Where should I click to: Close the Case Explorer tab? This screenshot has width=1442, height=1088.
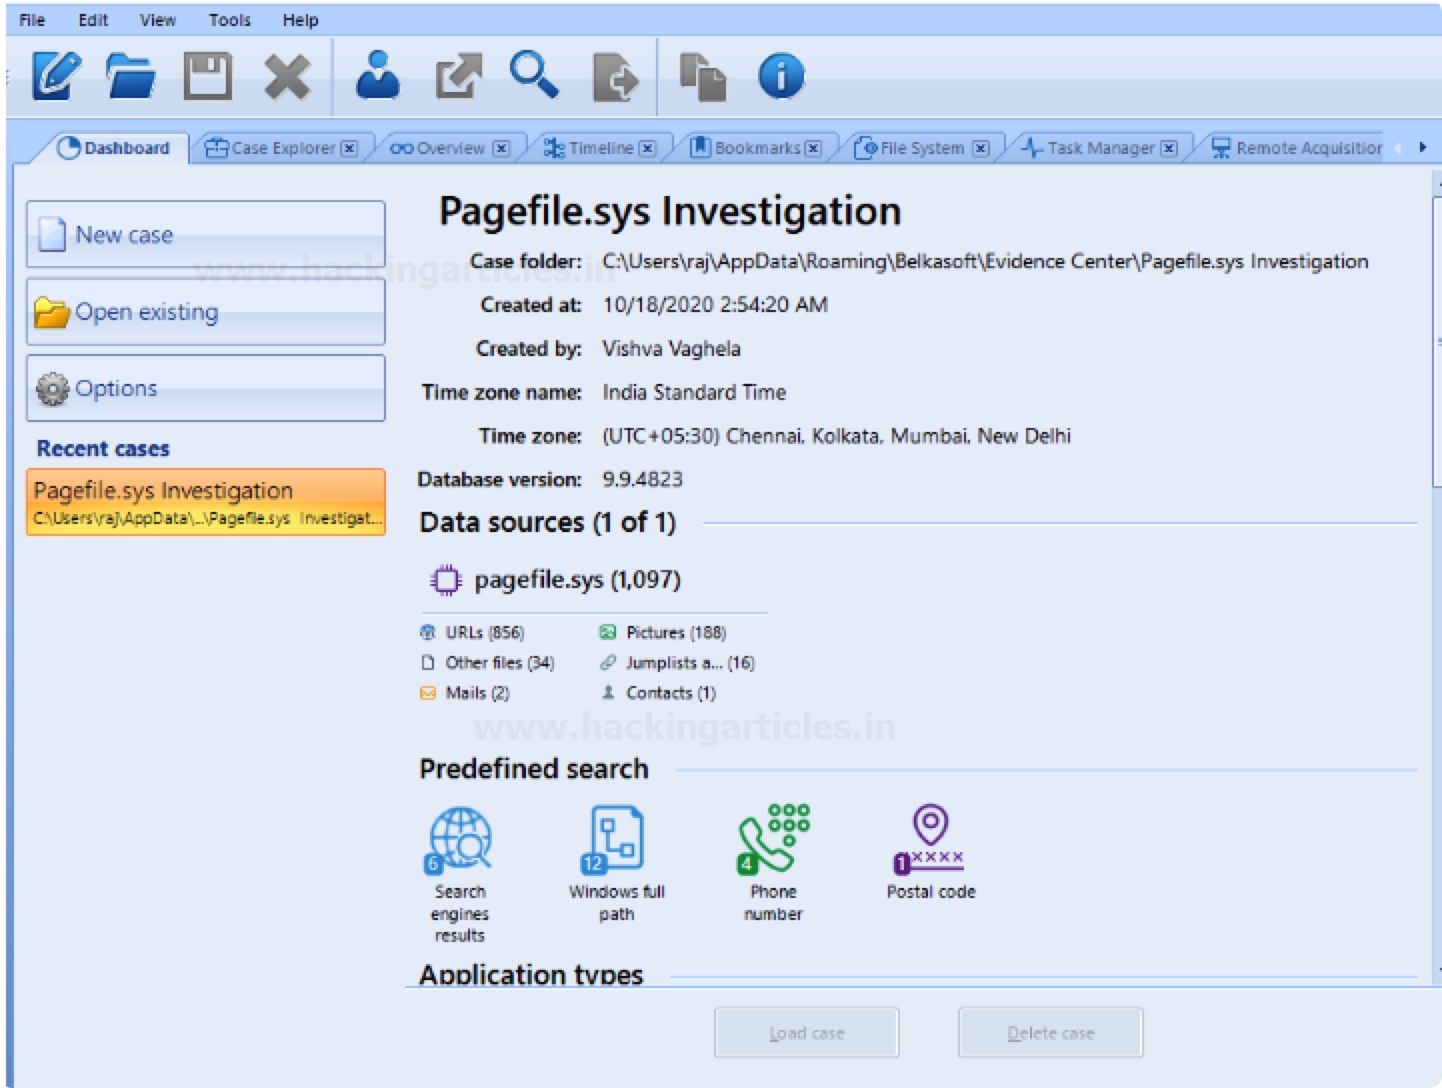click(349, 148)
